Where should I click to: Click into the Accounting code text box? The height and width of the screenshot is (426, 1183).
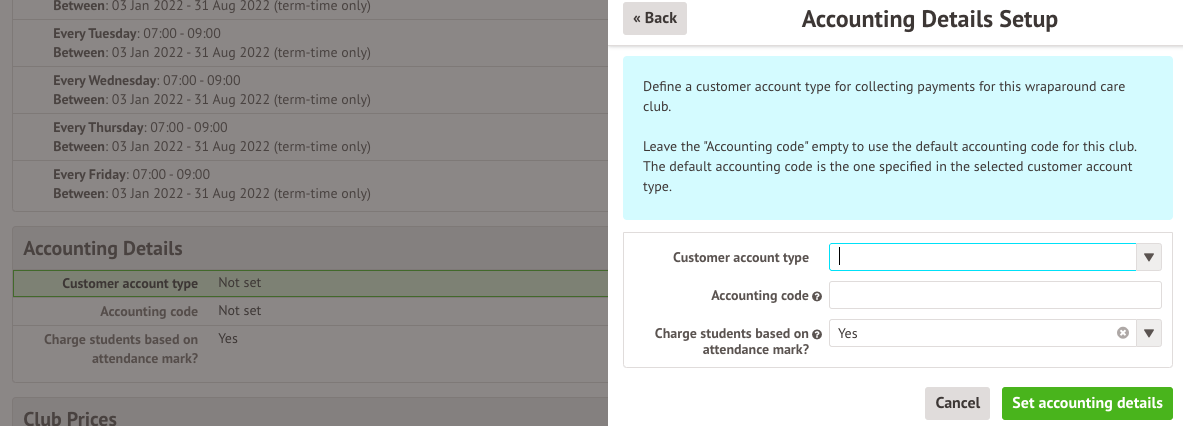pyautogui.click(x=994, y=296)
